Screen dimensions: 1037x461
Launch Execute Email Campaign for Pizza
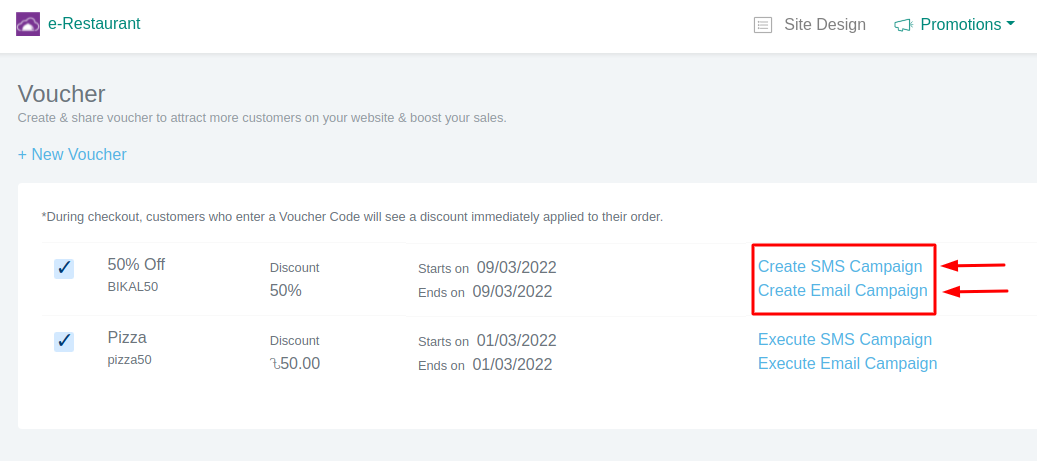pos(848,364)
